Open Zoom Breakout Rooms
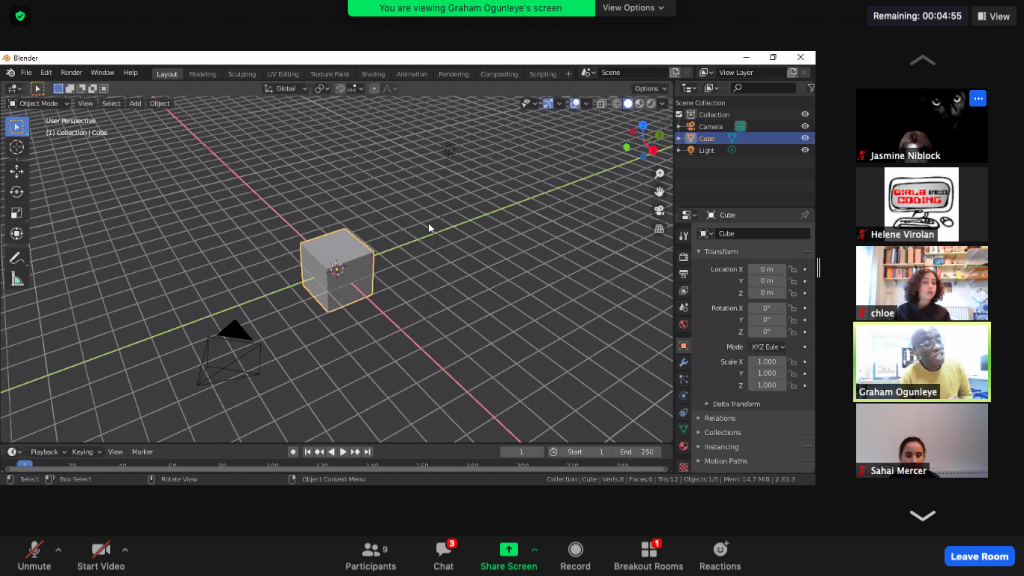This screenshot has height=576, width=1024. pos(648,554)
